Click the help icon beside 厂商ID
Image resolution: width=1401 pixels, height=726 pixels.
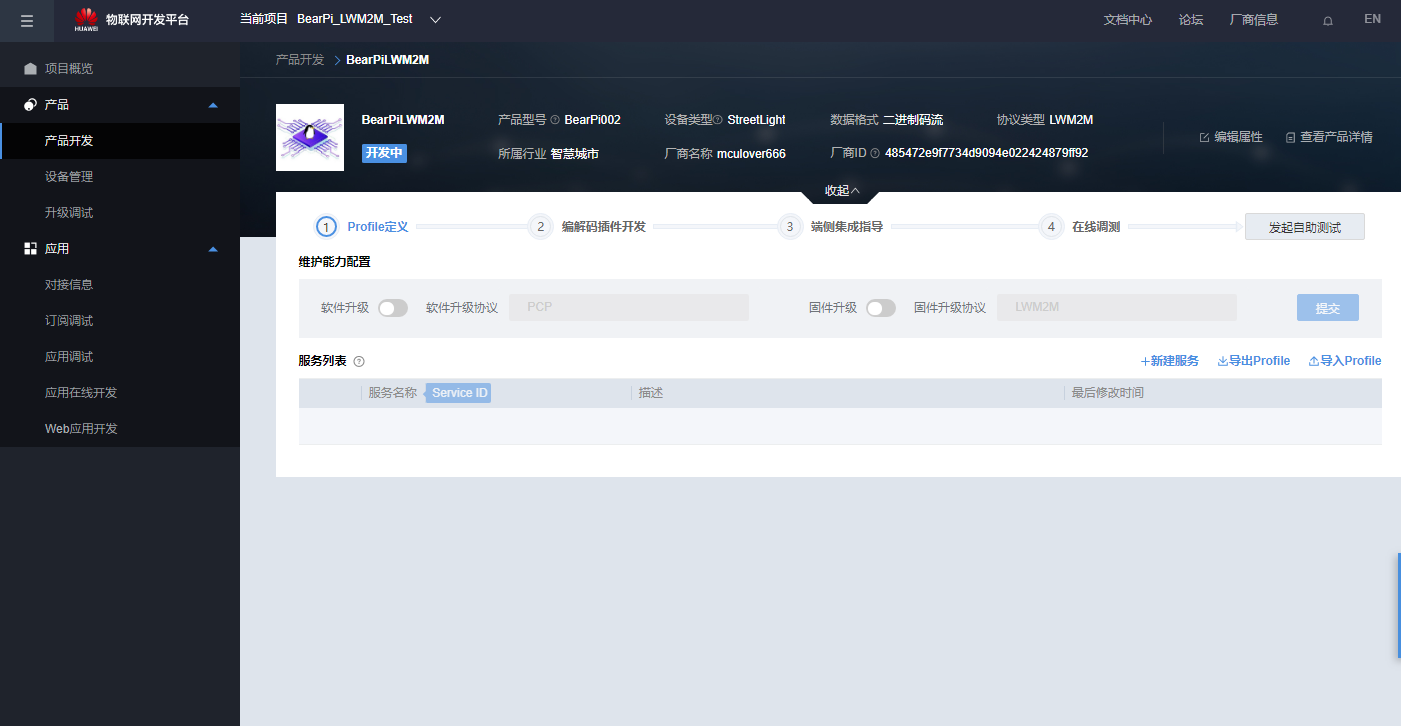point(875,153)
